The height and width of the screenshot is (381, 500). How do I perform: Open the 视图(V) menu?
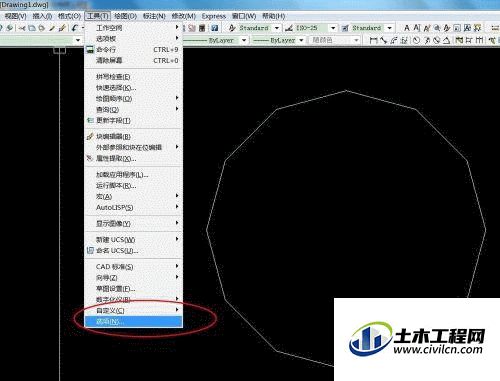click(15, 16)
